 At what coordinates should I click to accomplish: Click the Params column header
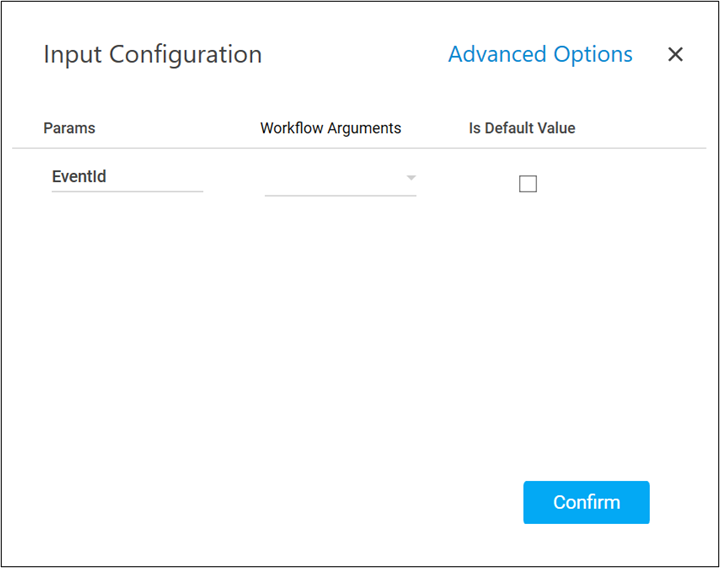[70, 128]
